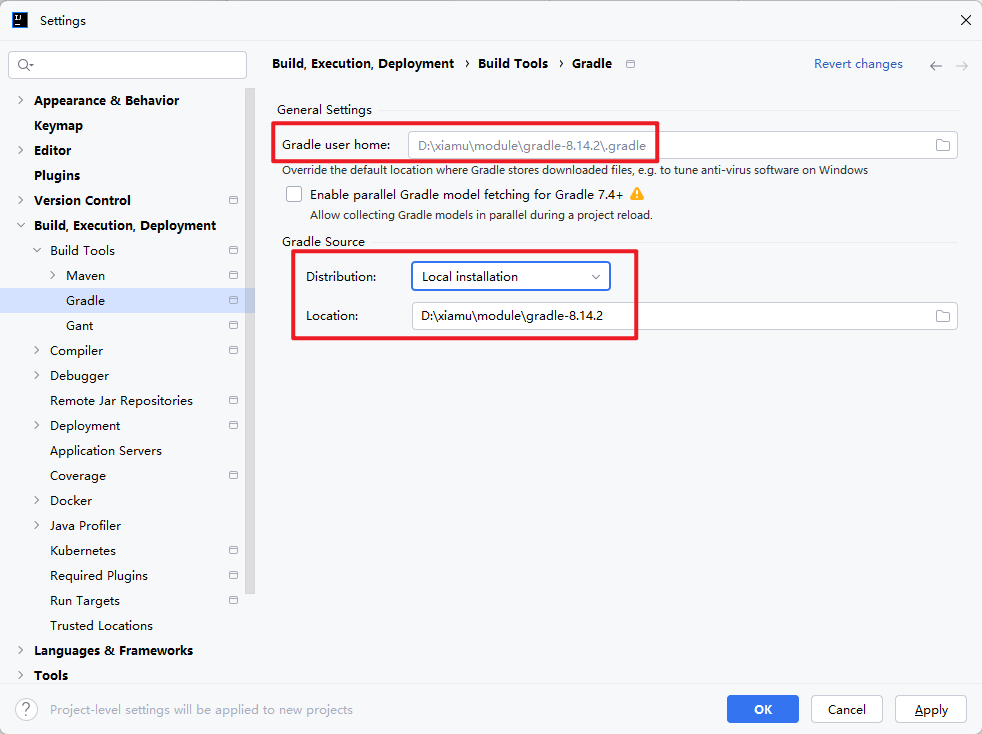The height and width of the screenshot is (734, 982).
Task: Click project-level icon on Compiler row
Action: click(x=234, y=351)
